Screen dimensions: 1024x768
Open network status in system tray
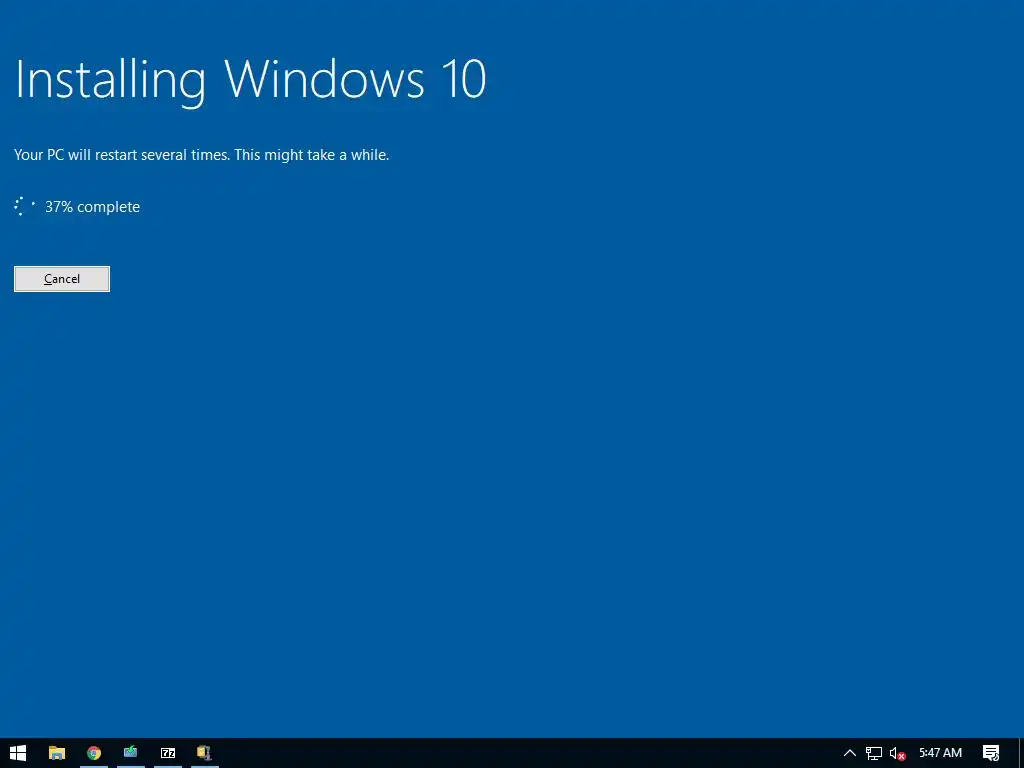coord(874,753)
